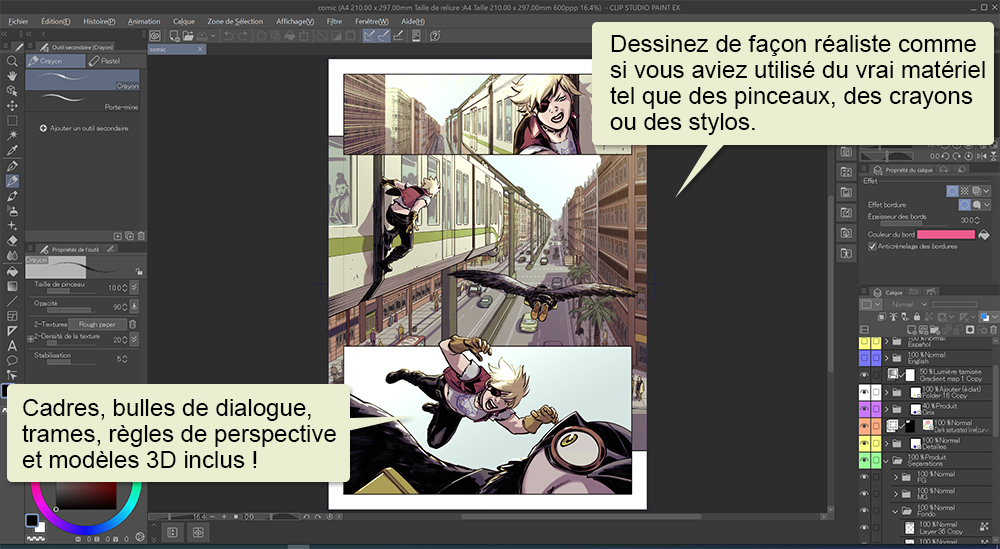Image resolution: width=1000 pixels, height=549 pixels.
Task: Open the Calque menu
Action: point(184,20)
